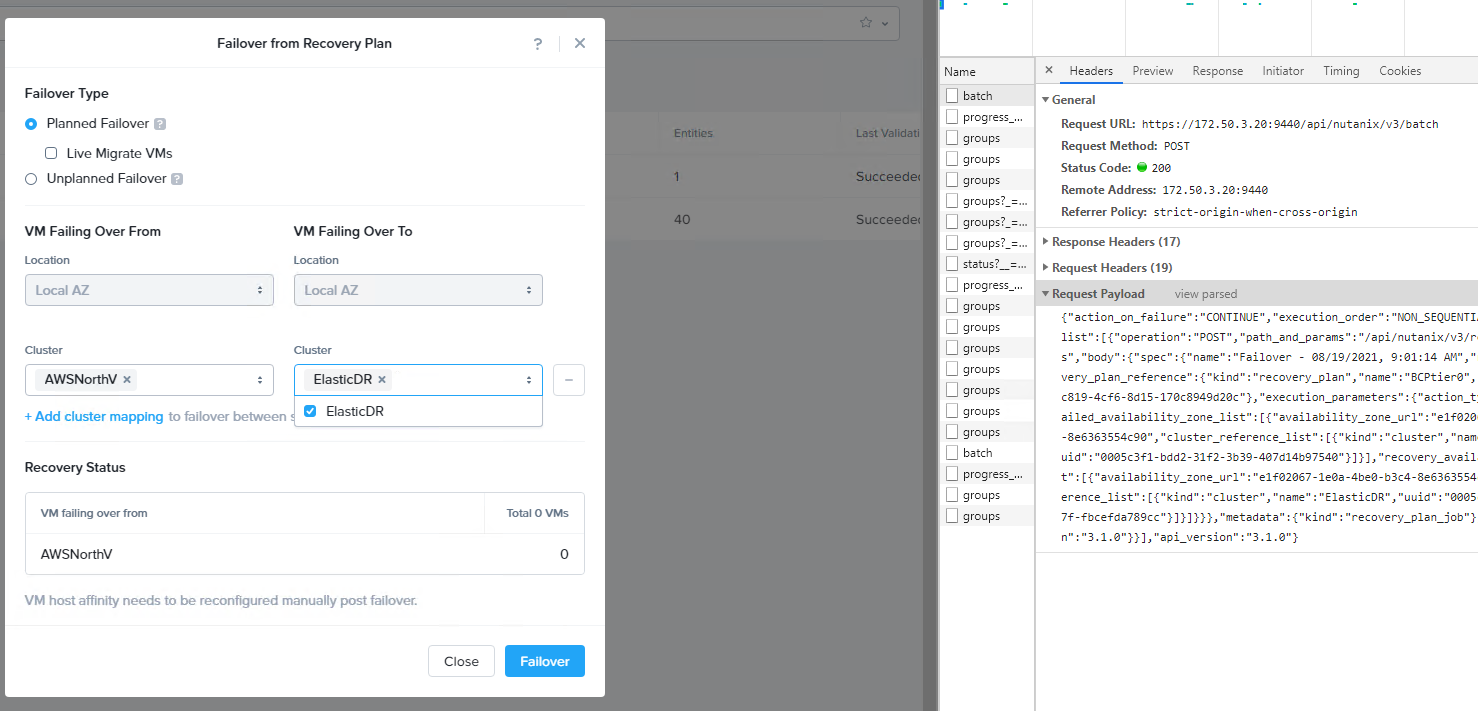
Task: Click the star favorites icon behind dialog
Action: (866, 23)
